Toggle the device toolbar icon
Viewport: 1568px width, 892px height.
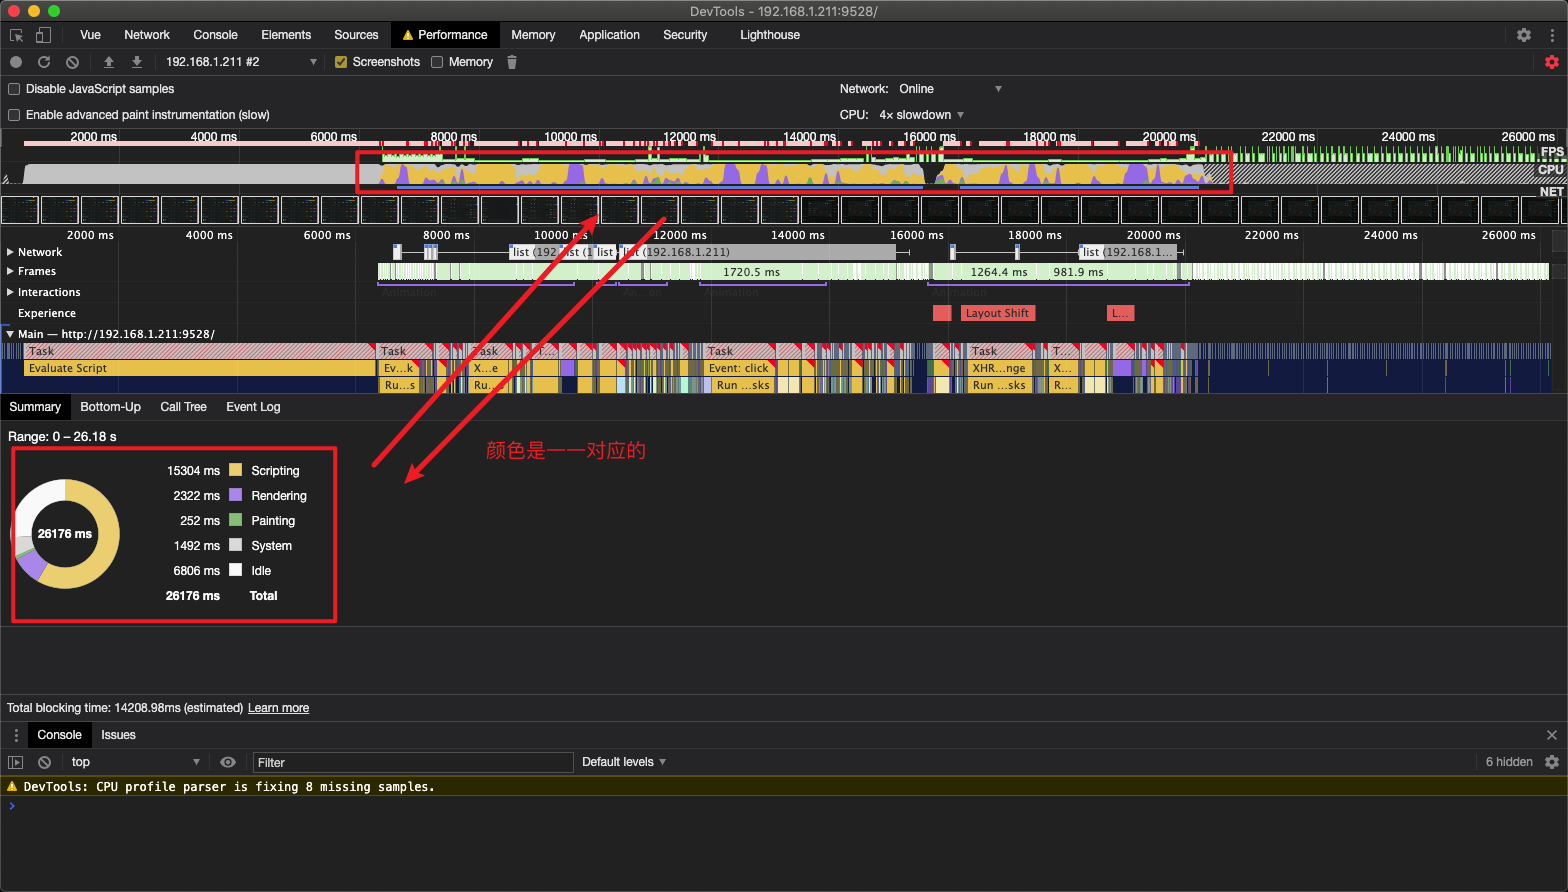point(43,35)
